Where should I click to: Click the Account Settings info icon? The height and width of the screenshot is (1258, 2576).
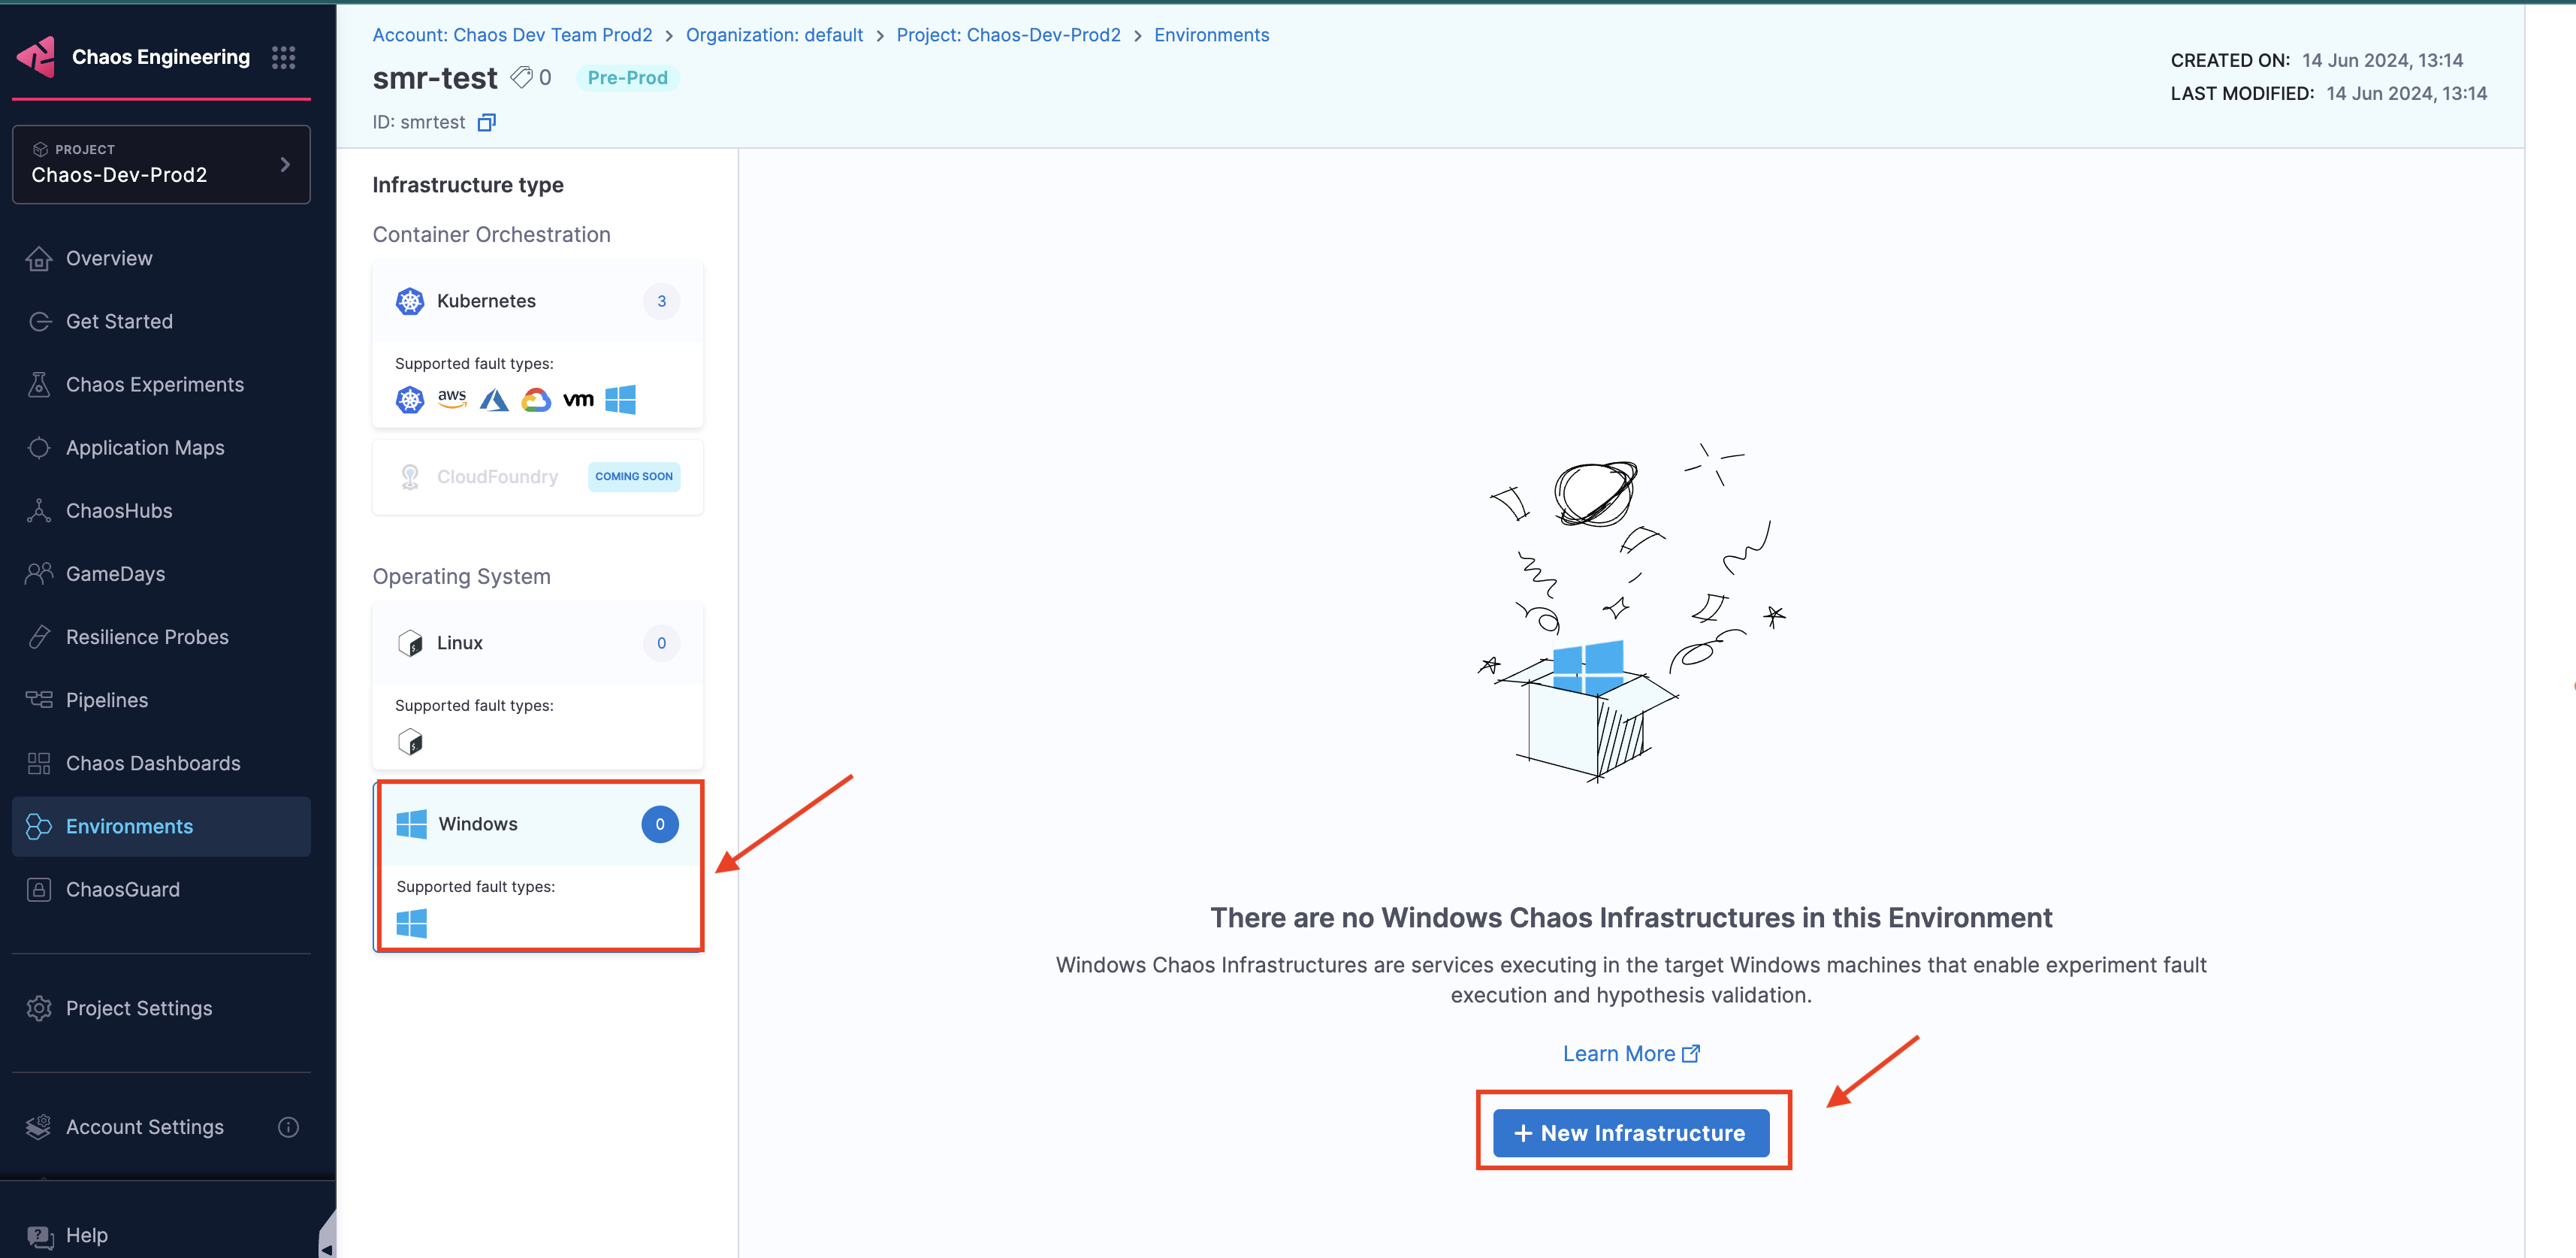tap(288, 1127)
